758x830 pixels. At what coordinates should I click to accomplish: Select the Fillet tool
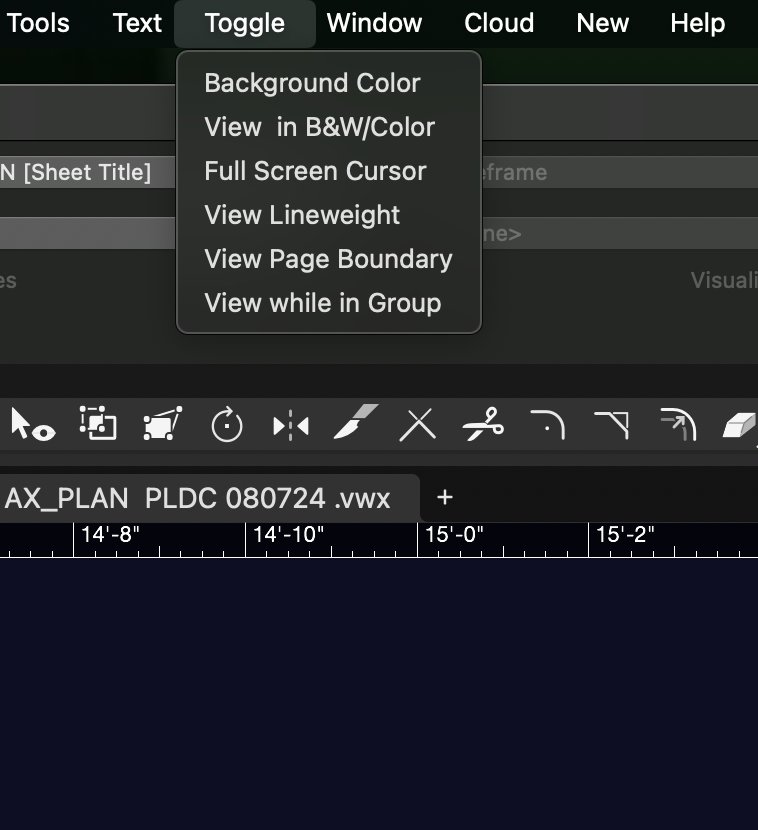pyautogui.click(x=547, y=425)
